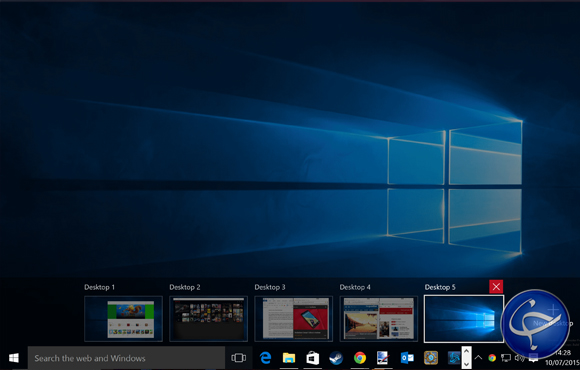The width and height of the screenshot is (580, 370).
Task: Open the network status tray icon
Action: pos(506,358)
